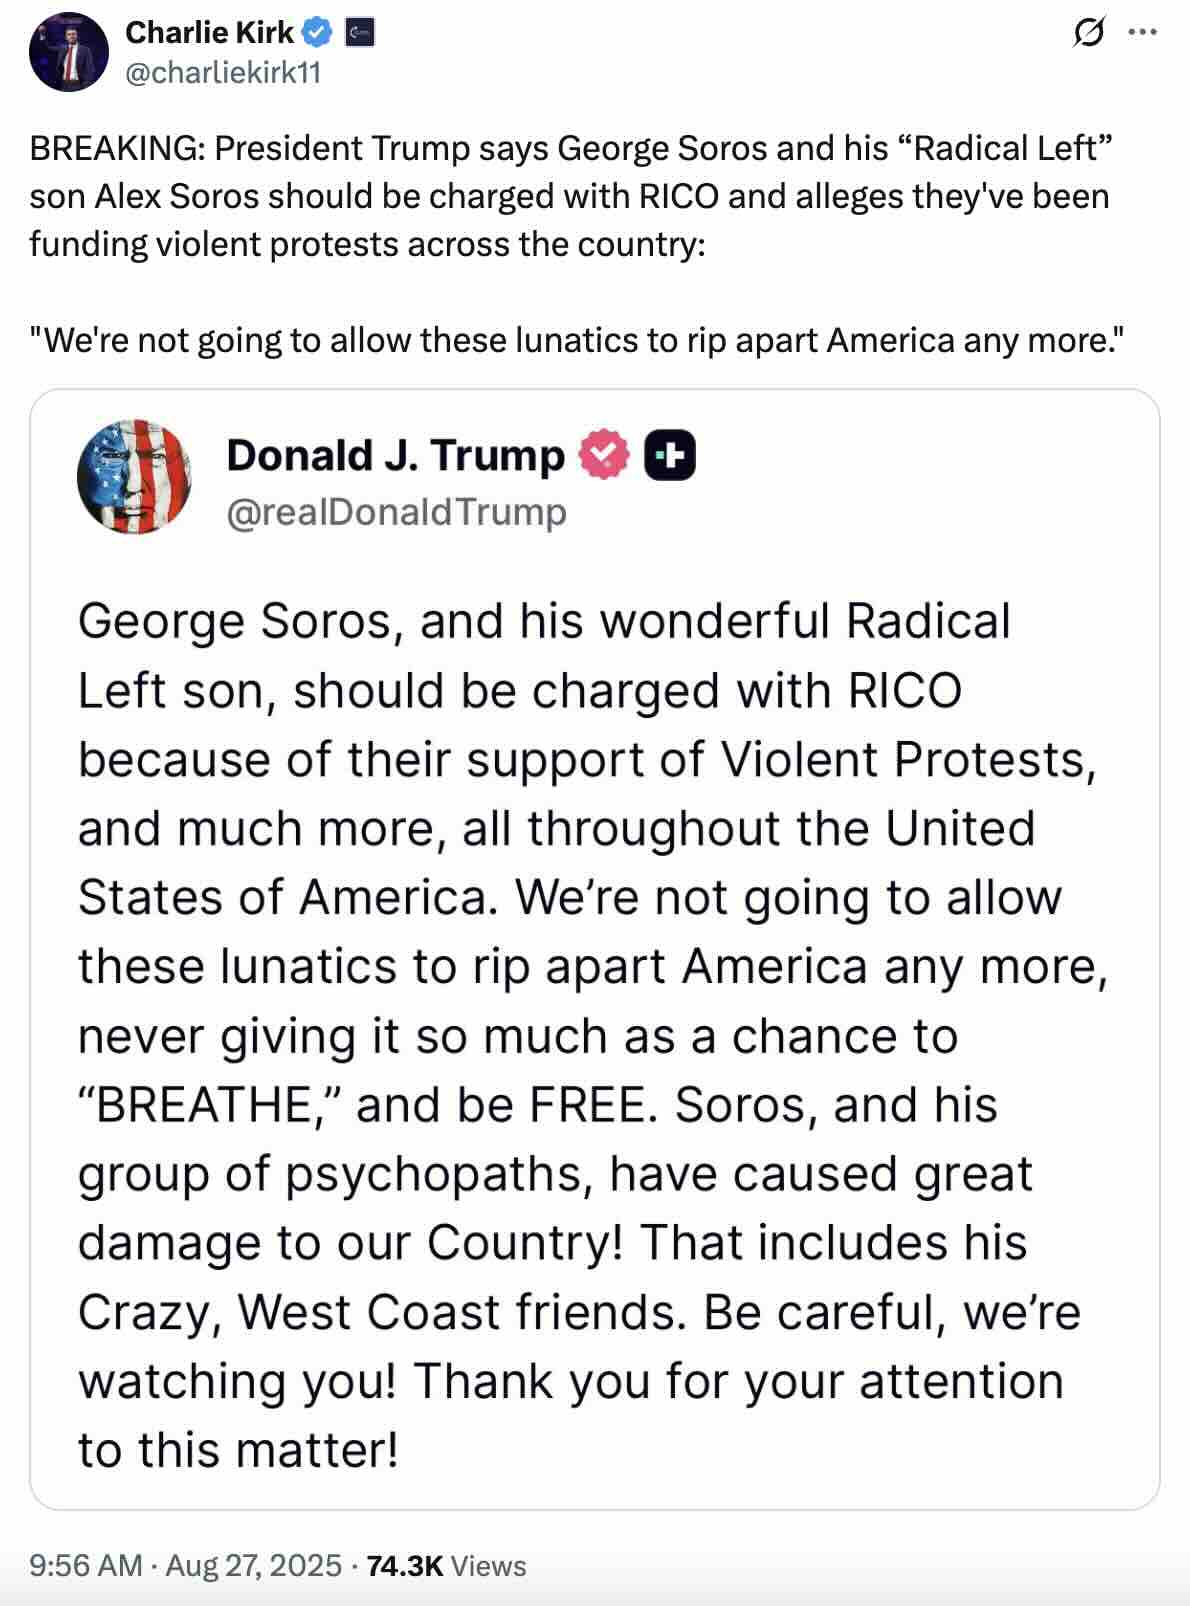Click the affiliation badge beside Charlie Kirk's checkmark
This screenshot has height=1606, width=1190.
[359, 33]
